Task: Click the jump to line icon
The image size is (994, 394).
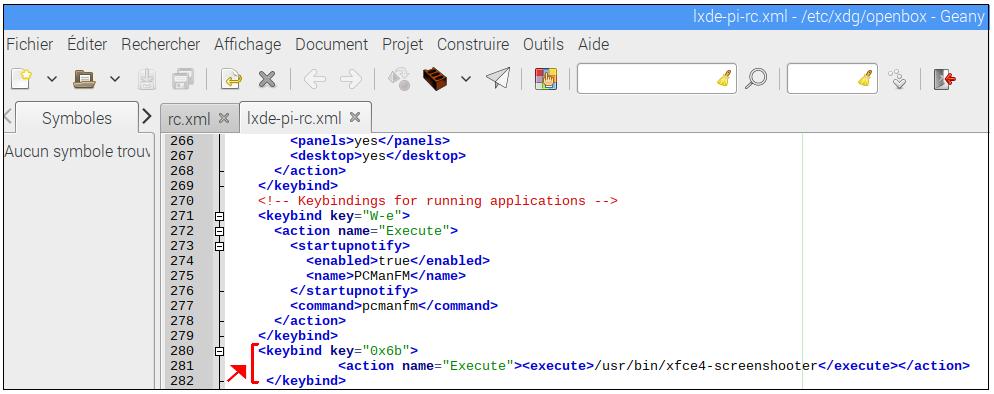Action: pyautogui.click(x=897, y=79)
